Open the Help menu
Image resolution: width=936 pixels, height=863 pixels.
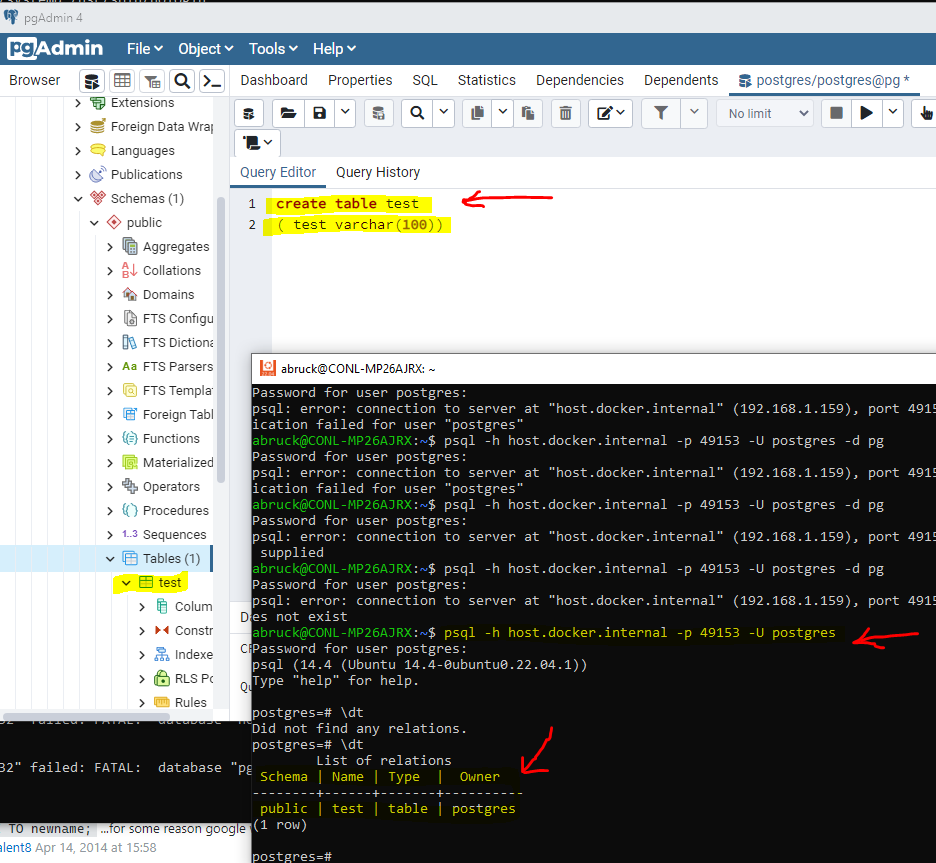click(334, 49)
